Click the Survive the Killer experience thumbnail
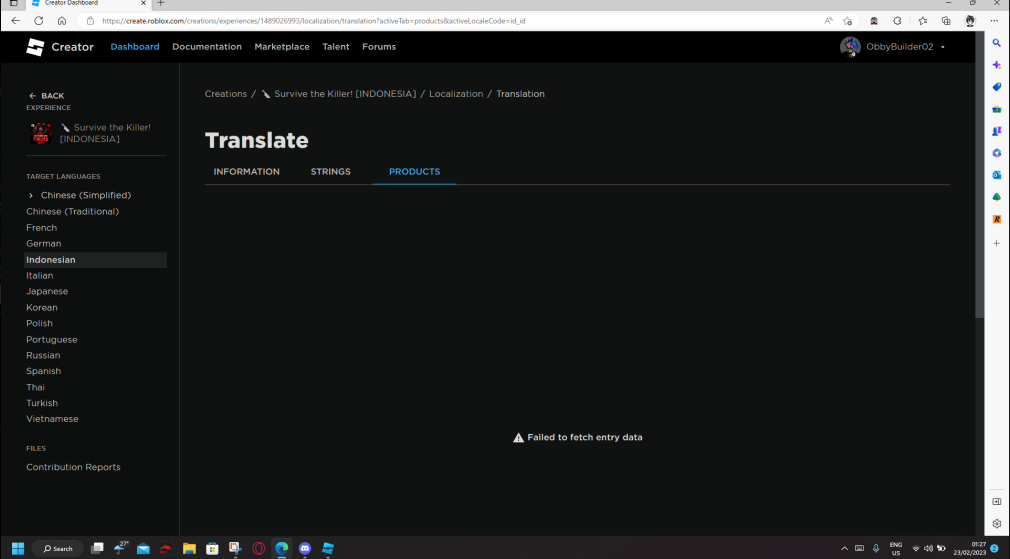This screenshot has width=1010, height=559. (x=41, y=133)
